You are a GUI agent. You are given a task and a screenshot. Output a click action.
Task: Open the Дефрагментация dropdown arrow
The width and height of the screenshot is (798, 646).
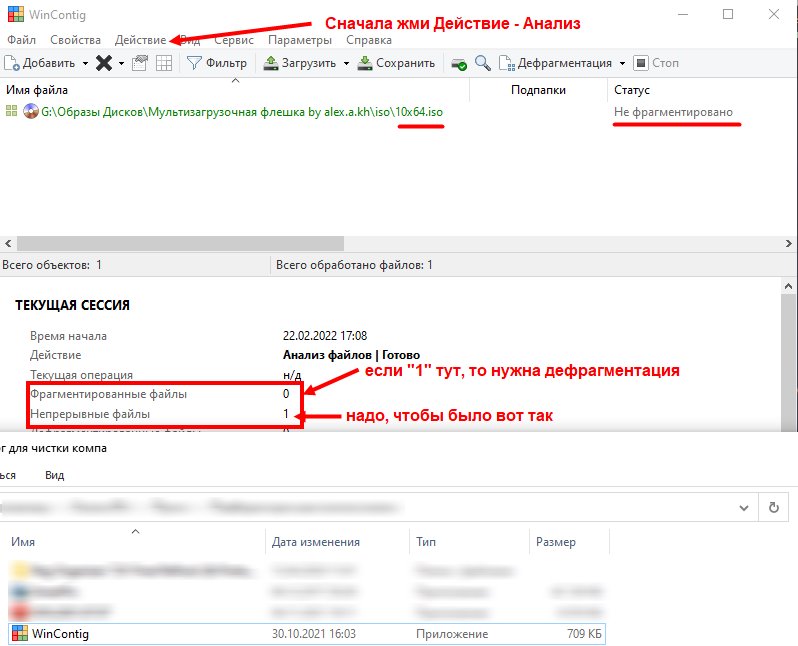[x=622, y=63]
